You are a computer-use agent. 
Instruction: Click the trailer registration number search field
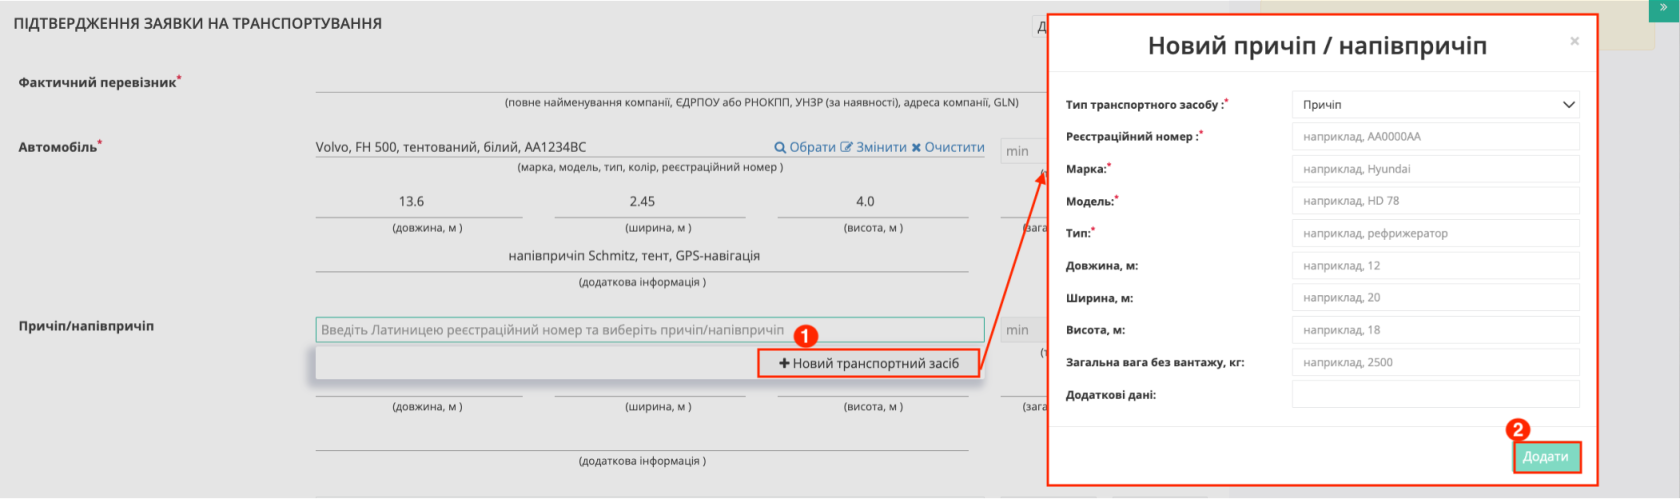649,330
